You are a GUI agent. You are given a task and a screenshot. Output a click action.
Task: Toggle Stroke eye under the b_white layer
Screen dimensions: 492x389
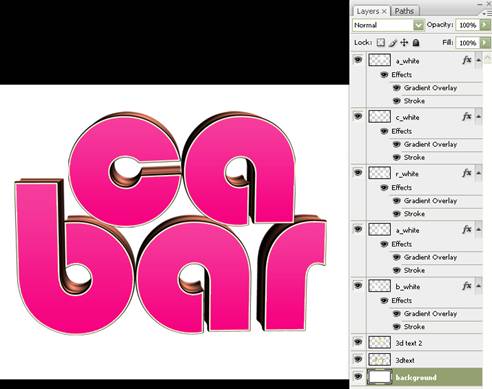click(x=397, y=326)
